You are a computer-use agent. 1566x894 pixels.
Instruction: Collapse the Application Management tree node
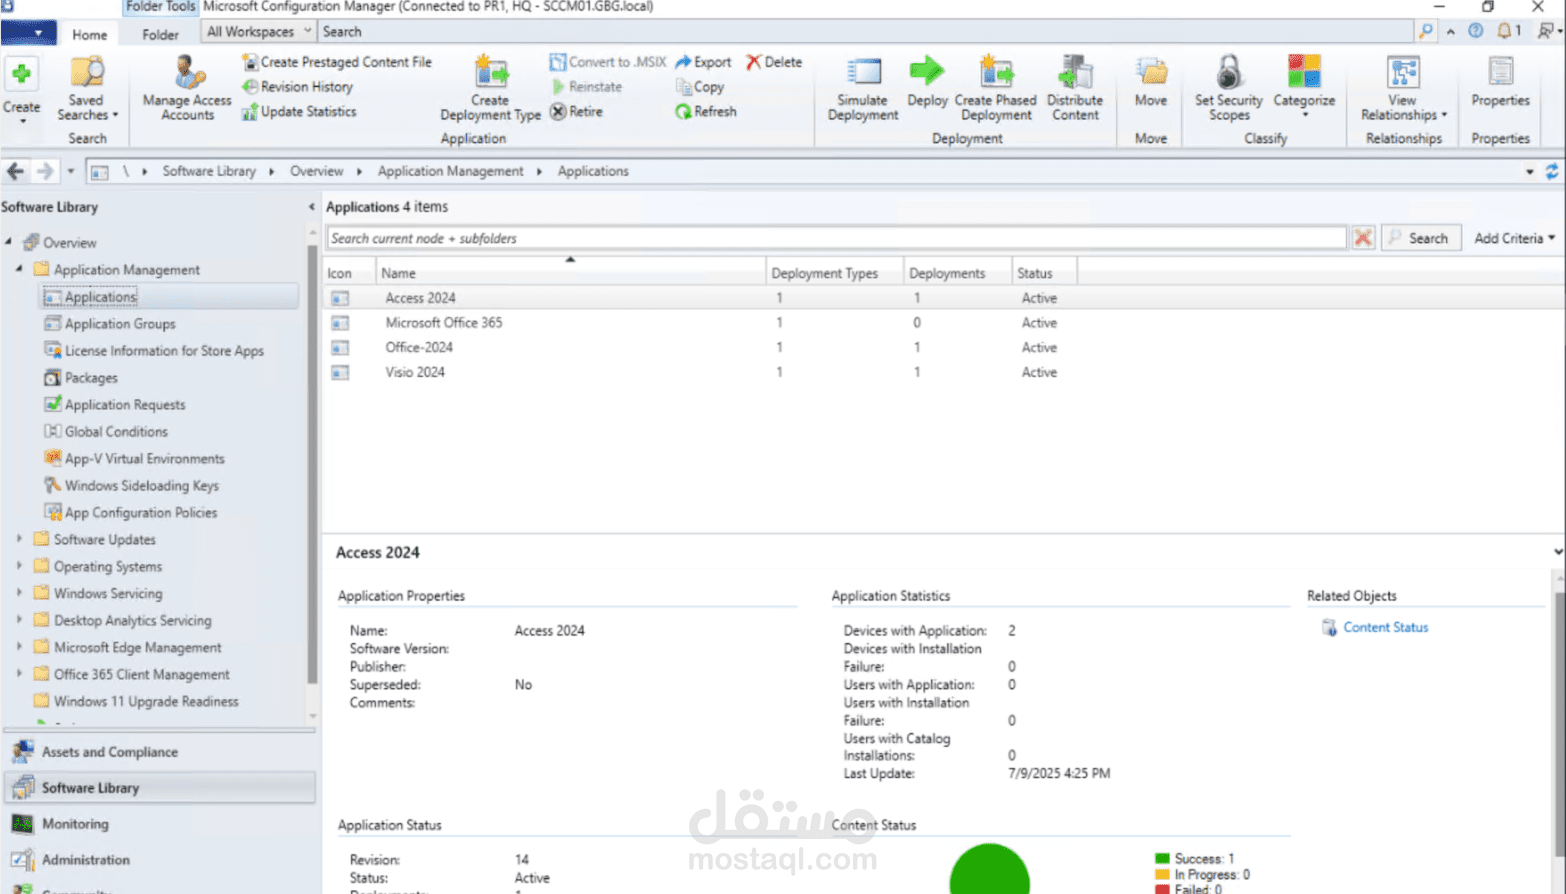pyautogui.click(x=19, y=269)
